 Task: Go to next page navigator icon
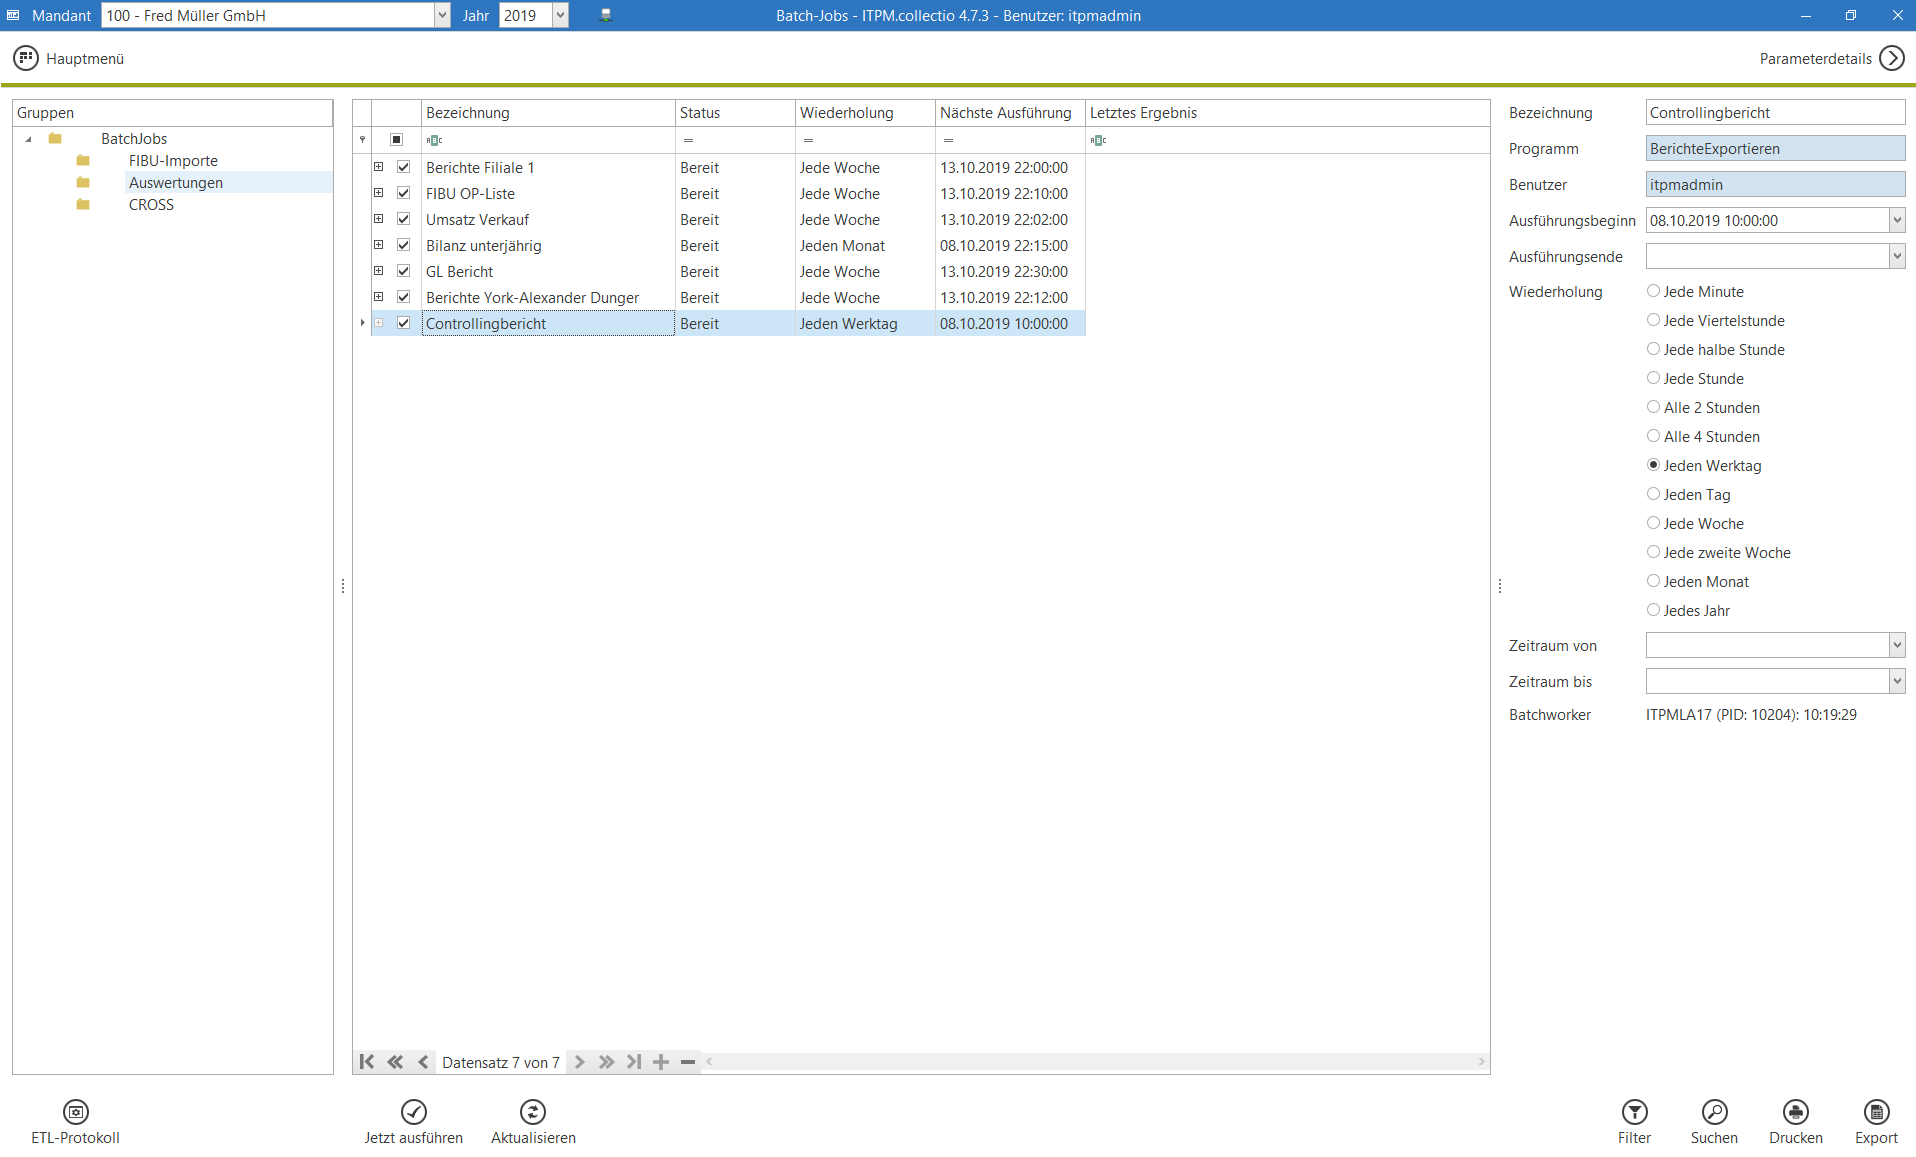tap(606, 1062)
